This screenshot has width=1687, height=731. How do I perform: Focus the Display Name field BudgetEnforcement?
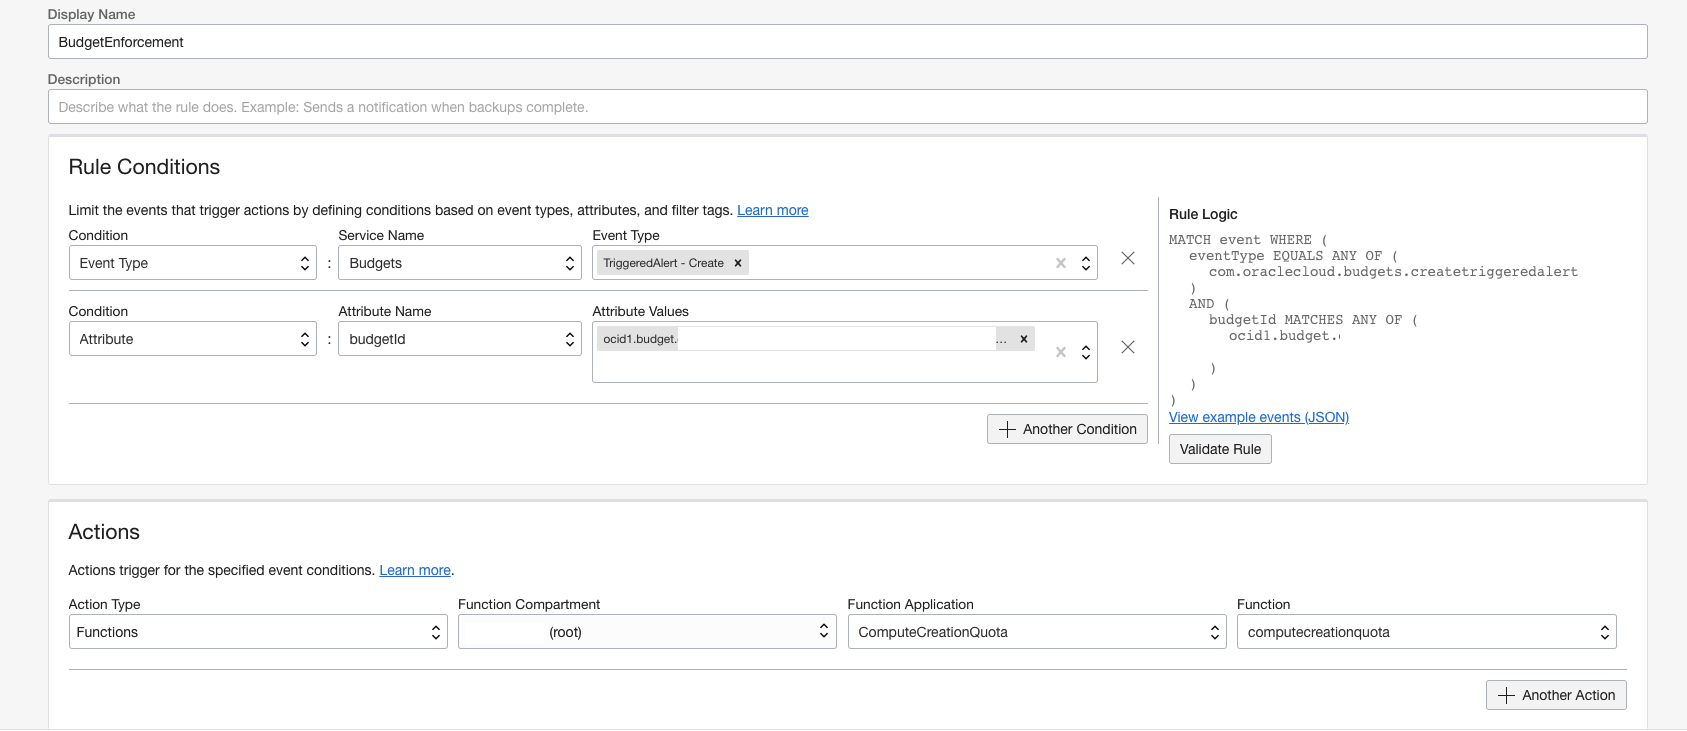click(x=848, y=42)
